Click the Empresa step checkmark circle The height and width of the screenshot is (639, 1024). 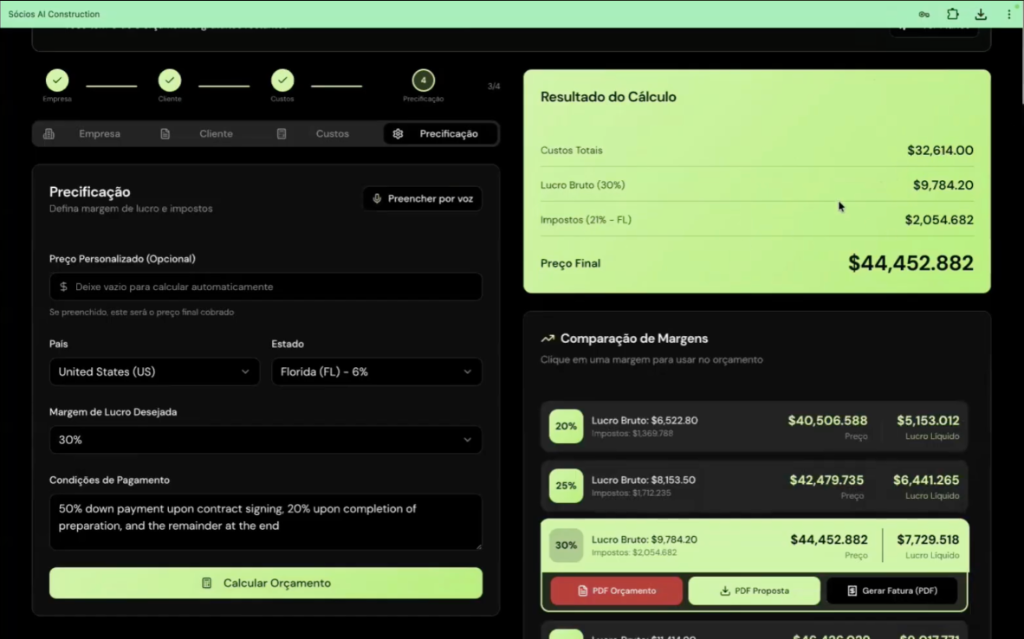pos(57,80)
